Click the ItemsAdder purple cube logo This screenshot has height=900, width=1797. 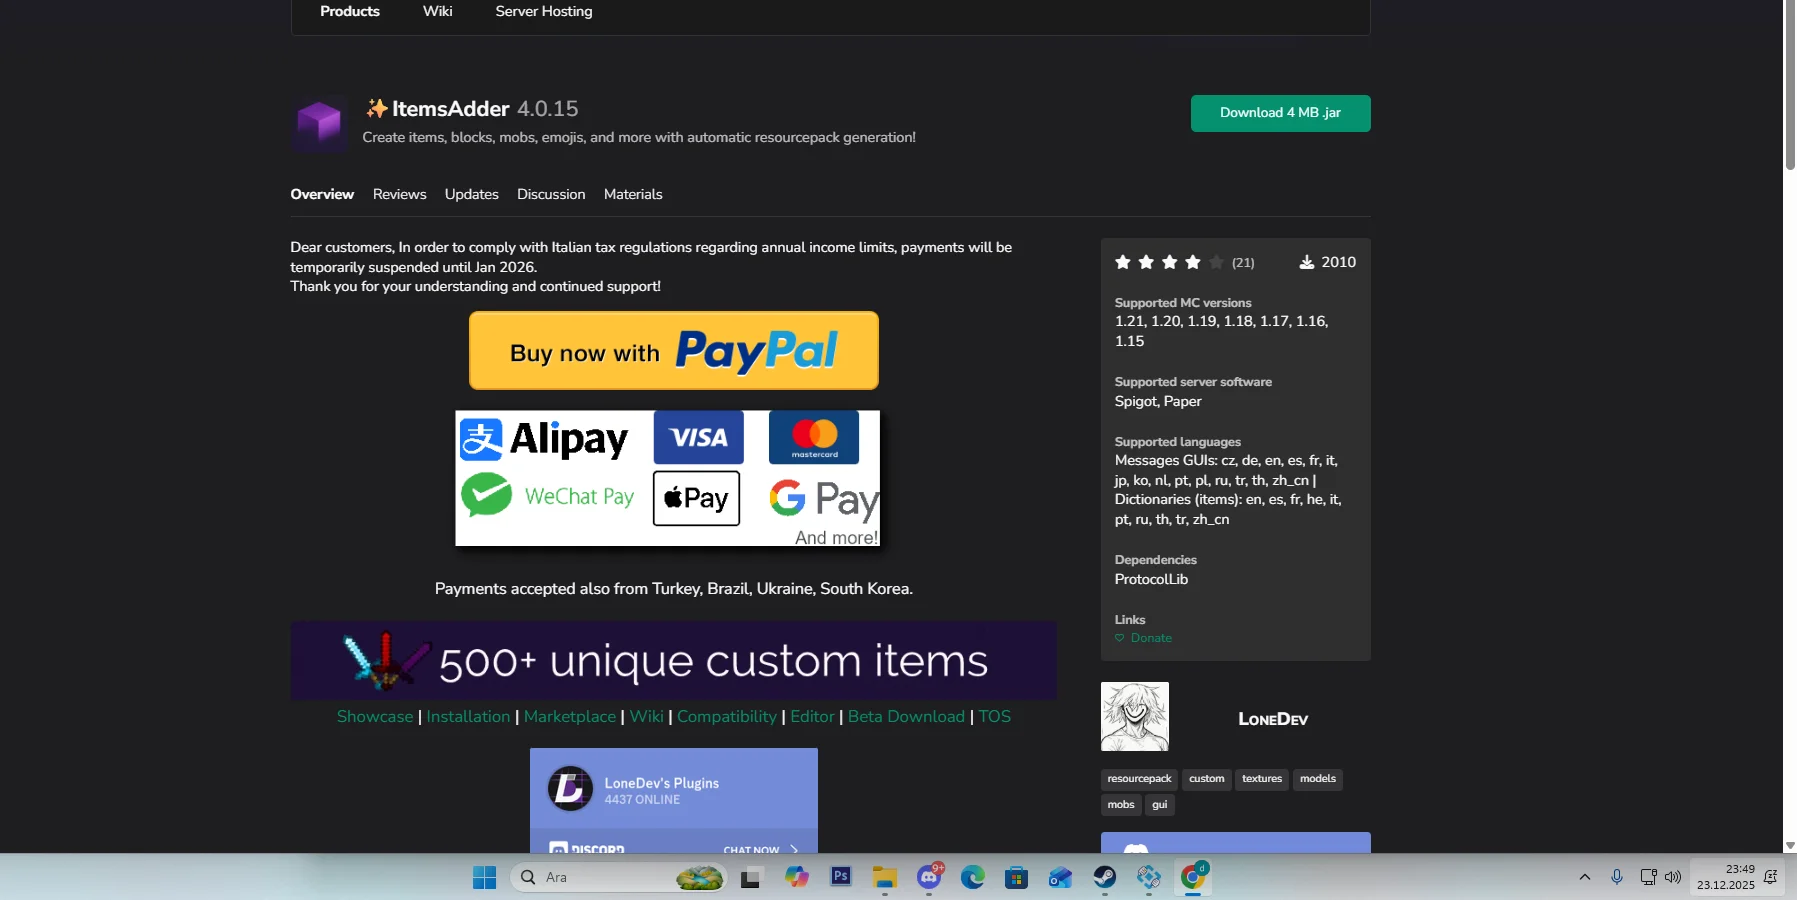tap(320, 124)
